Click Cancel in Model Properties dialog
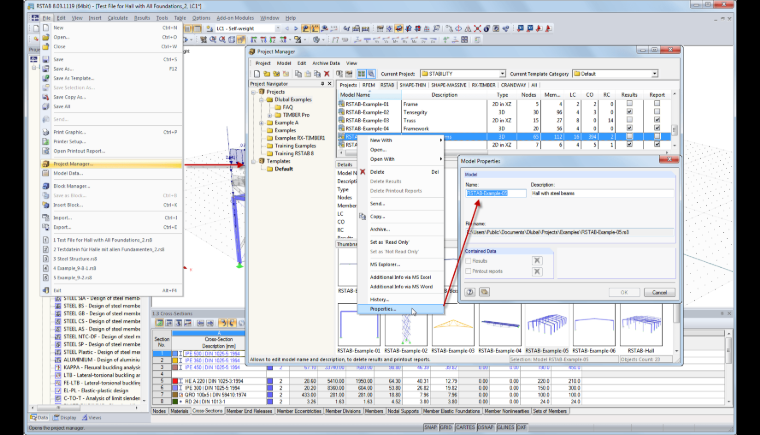Screen dimensions: 760x435 coord(659,292)
